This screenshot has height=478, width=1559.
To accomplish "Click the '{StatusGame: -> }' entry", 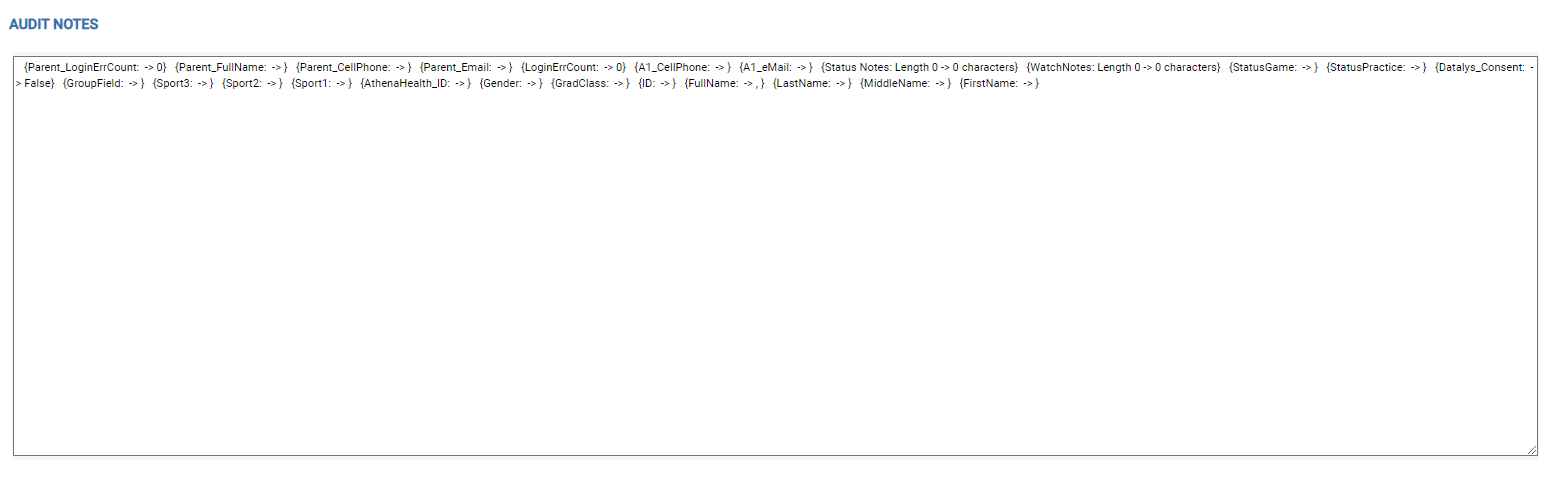I will coord(1273,66).
